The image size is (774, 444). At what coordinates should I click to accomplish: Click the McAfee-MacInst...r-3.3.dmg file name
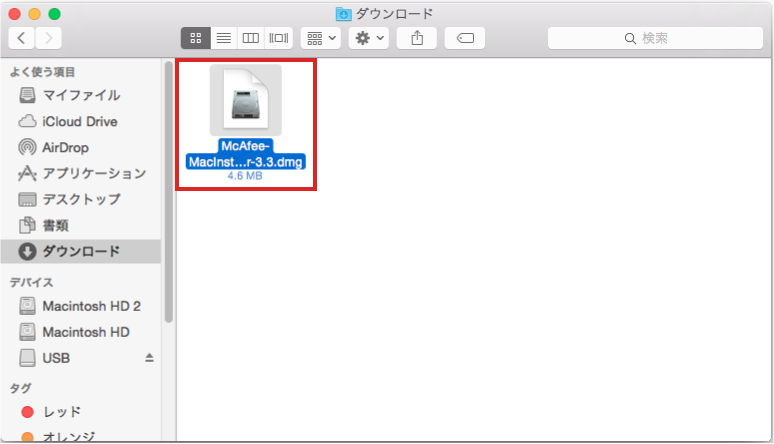pos(246,154)
